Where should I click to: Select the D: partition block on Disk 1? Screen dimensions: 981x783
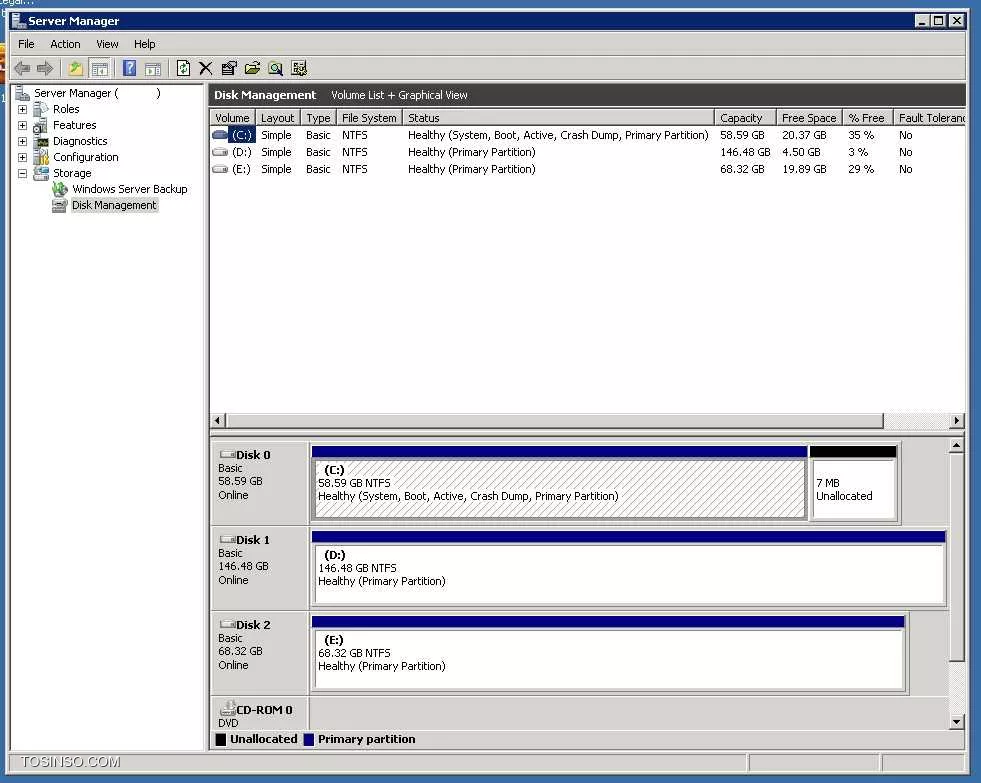tap(628, 568)
